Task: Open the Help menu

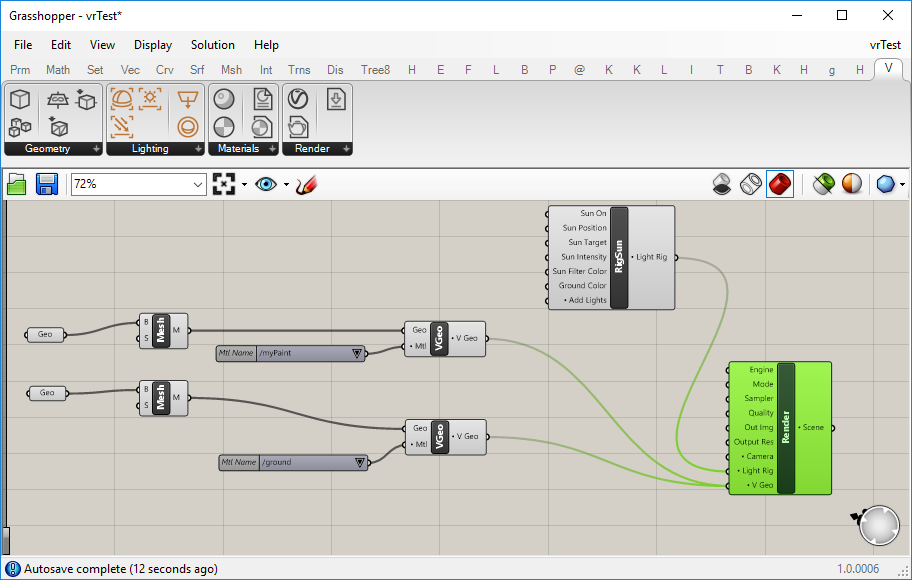Action: (266, 45)
